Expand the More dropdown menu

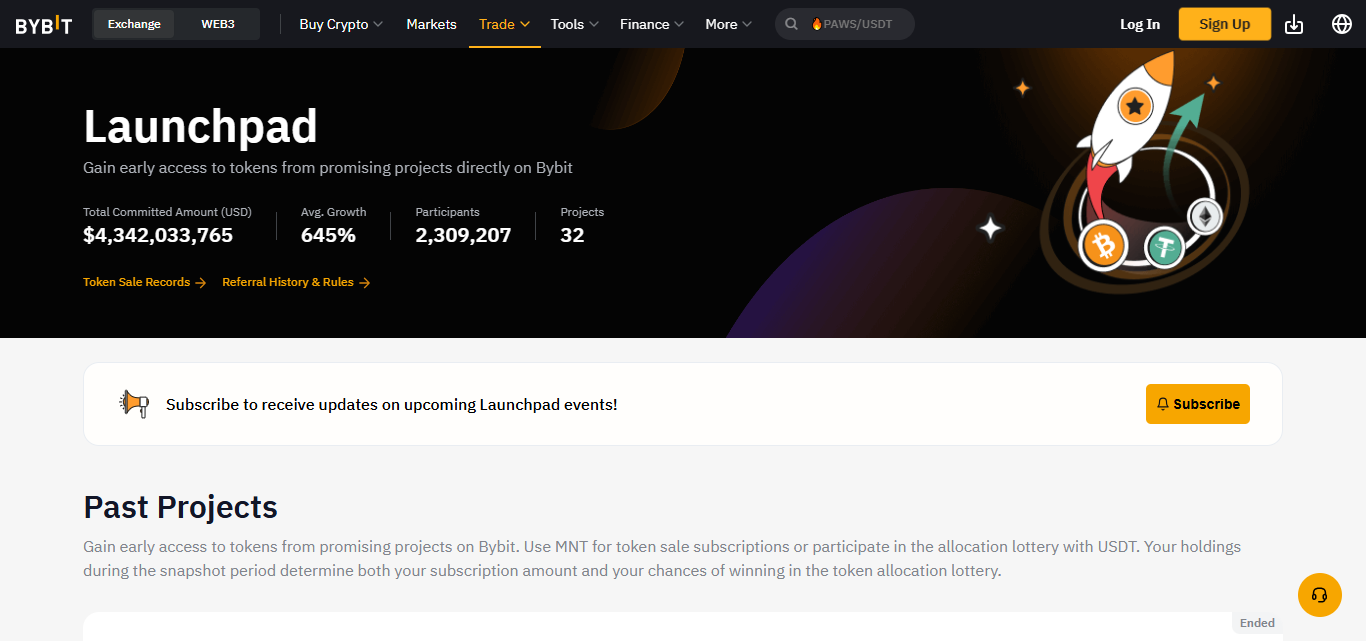729,24
